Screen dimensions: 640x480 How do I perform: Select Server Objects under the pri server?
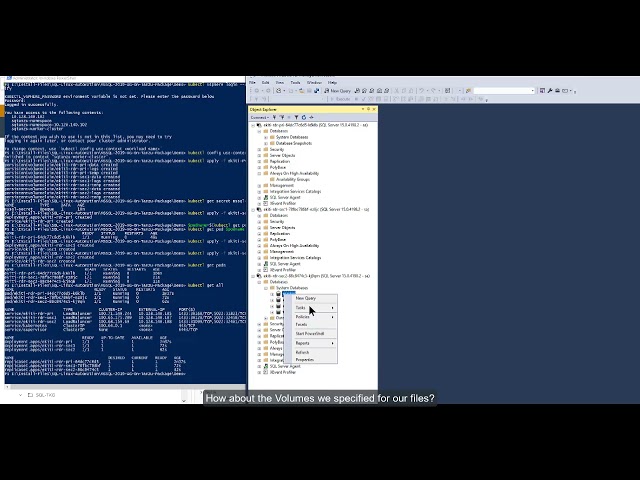click(282, 156)
